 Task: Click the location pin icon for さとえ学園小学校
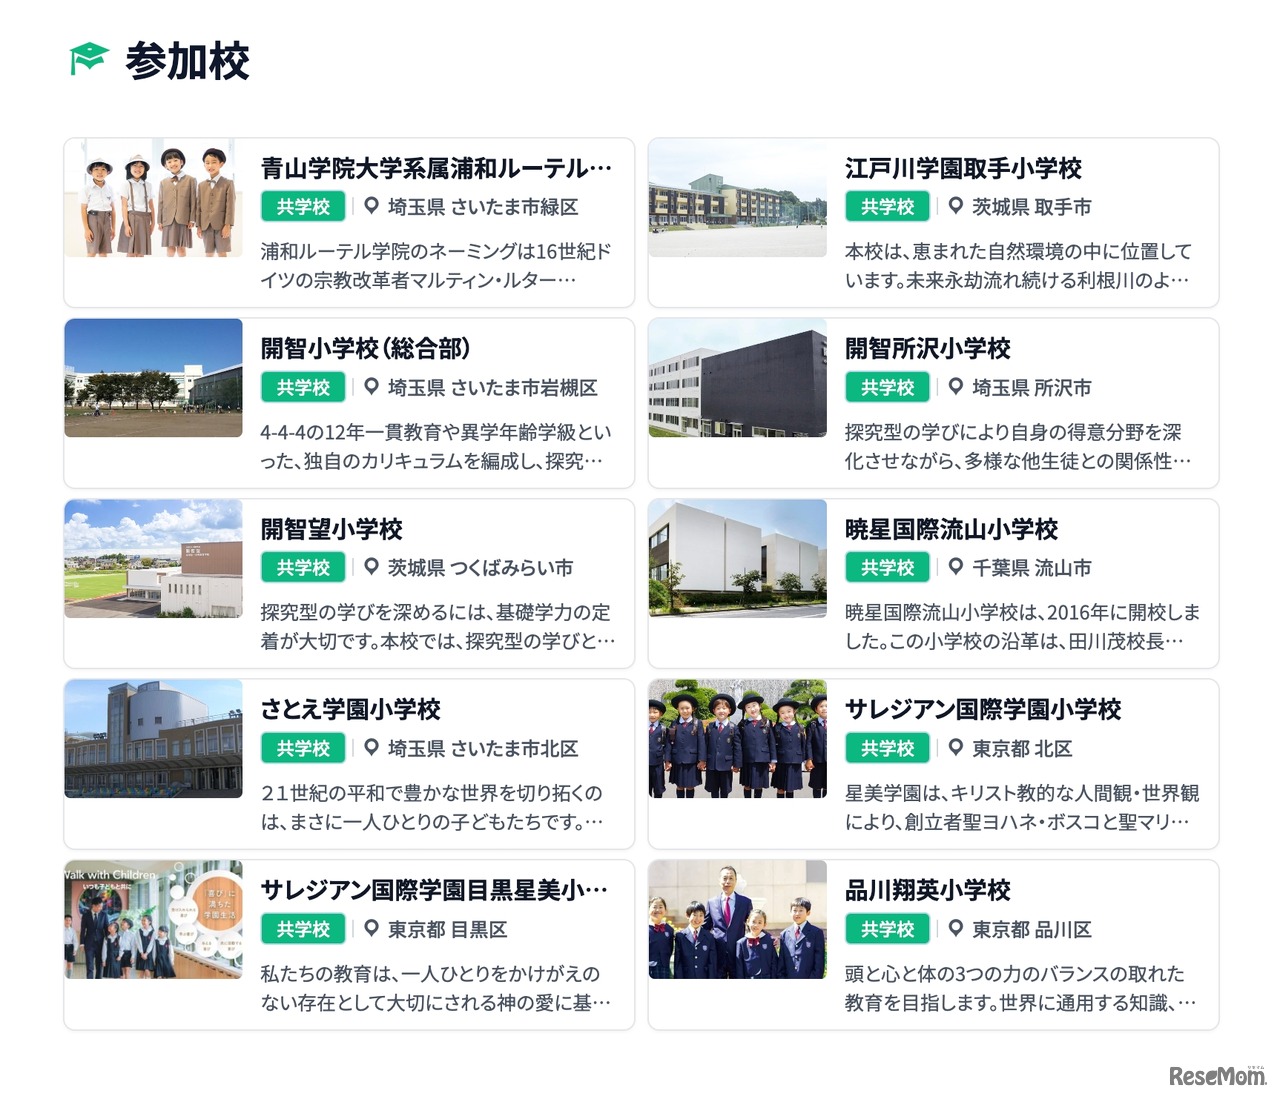369,748
